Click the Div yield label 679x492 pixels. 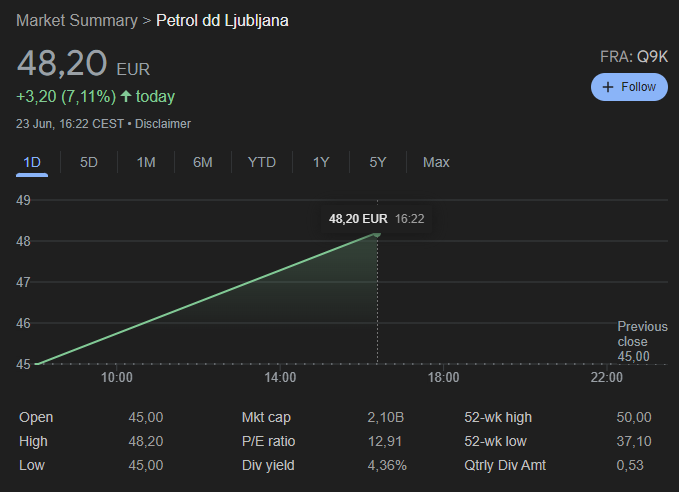pyautogui.click(x=268, y=465)
